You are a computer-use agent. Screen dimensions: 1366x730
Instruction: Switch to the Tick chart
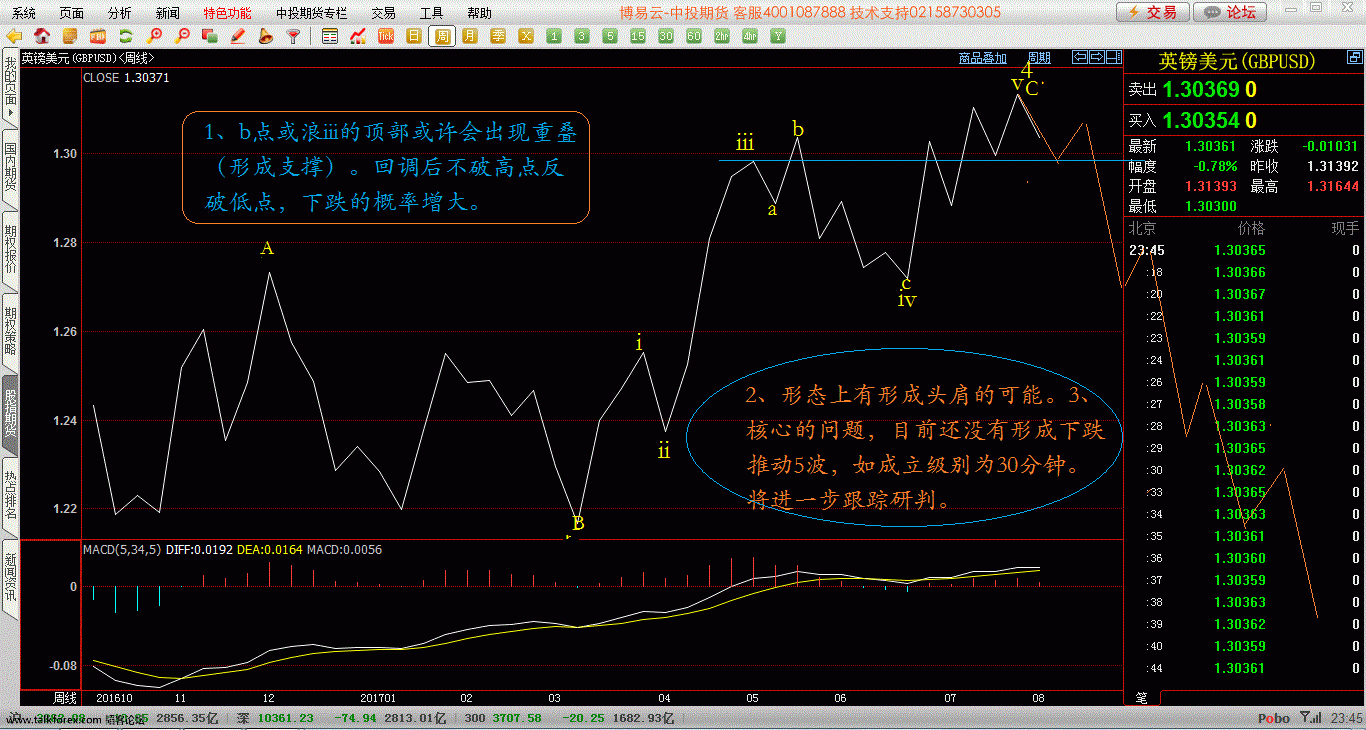pos(386,36)
